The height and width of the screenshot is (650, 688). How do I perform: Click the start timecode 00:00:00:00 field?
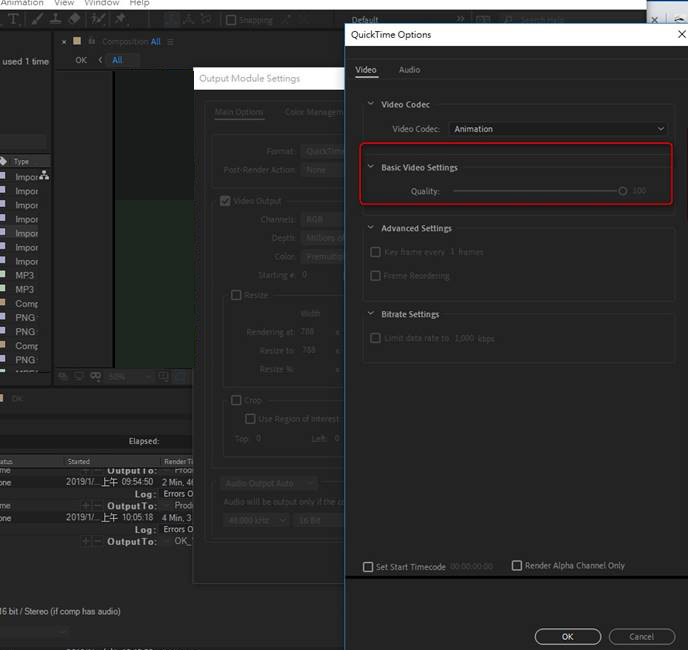(471, 567)
